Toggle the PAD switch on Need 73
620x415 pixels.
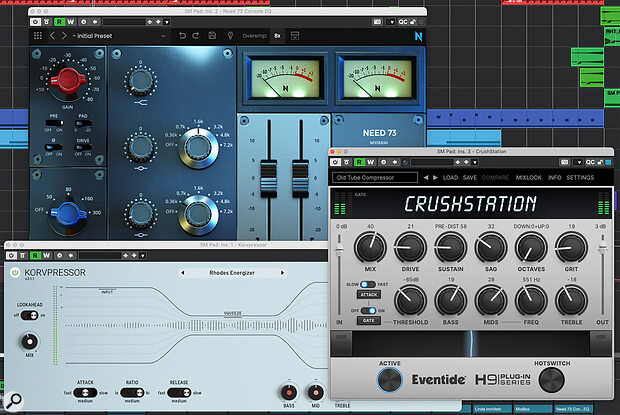tap(83, 123)
